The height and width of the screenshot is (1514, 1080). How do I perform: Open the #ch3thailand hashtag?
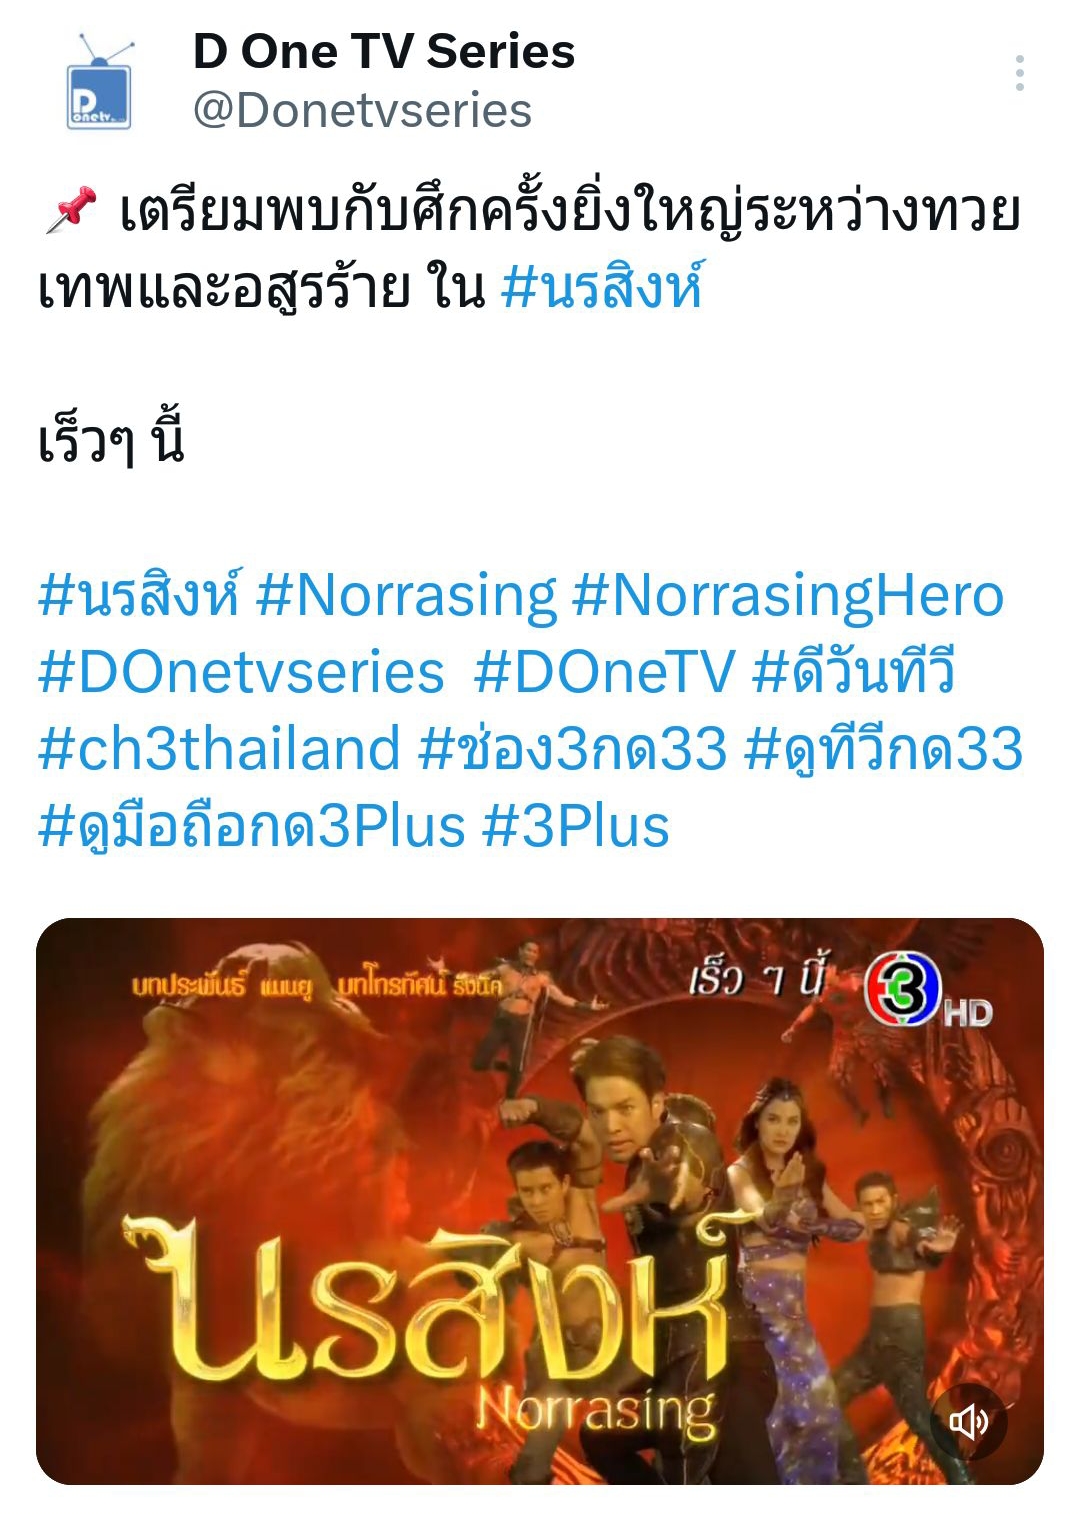219,749
